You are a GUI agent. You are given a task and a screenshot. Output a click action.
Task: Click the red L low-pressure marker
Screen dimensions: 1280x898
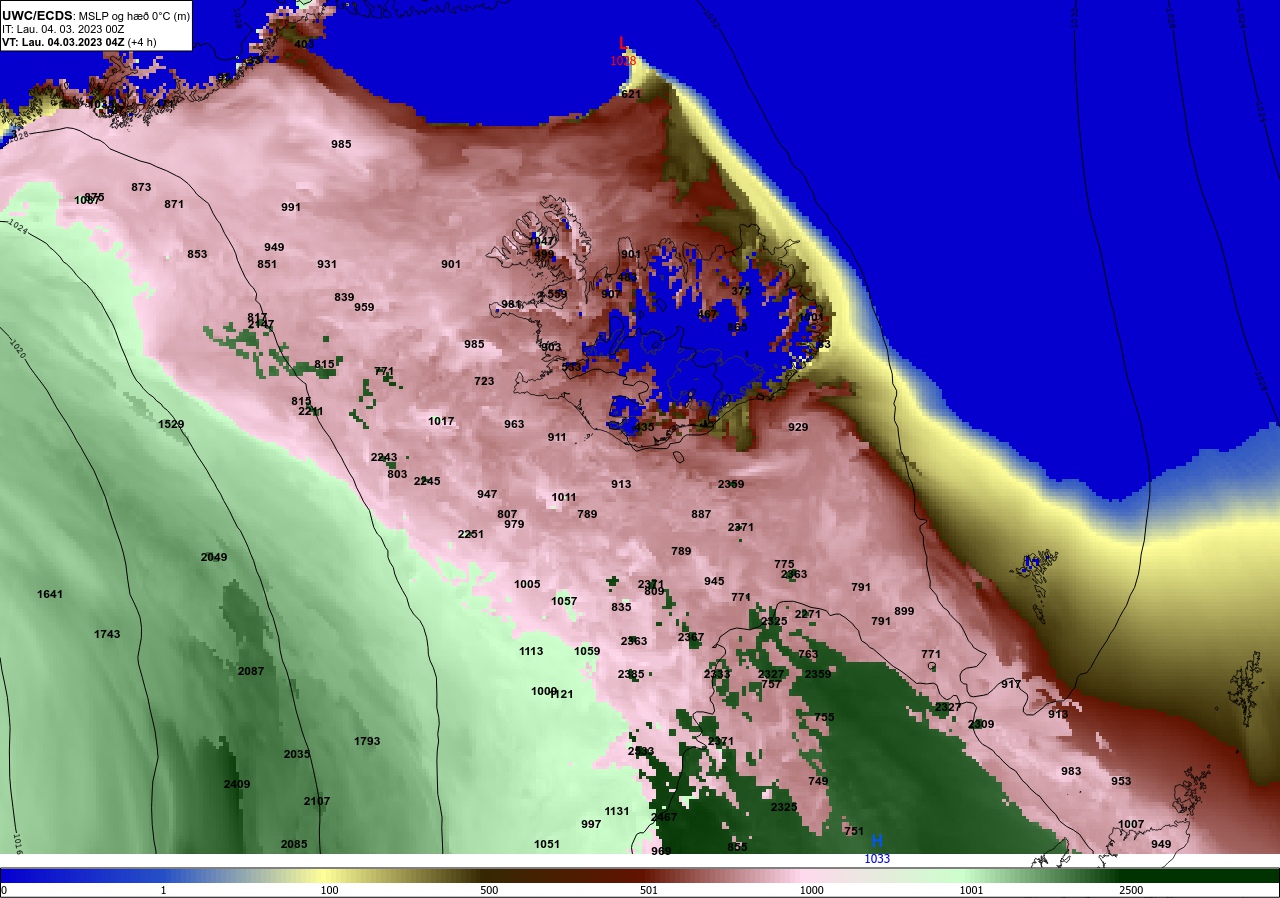coord(623,44)
